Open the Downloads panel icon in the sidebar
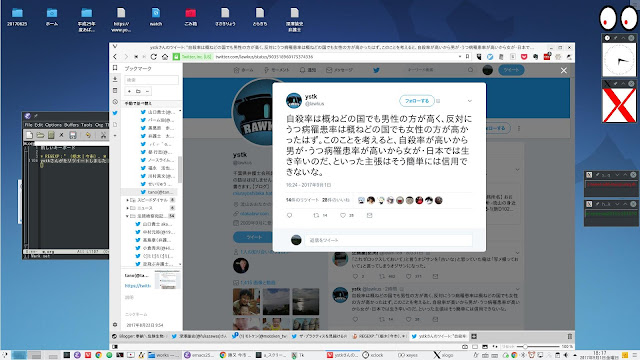 [115, 79]
